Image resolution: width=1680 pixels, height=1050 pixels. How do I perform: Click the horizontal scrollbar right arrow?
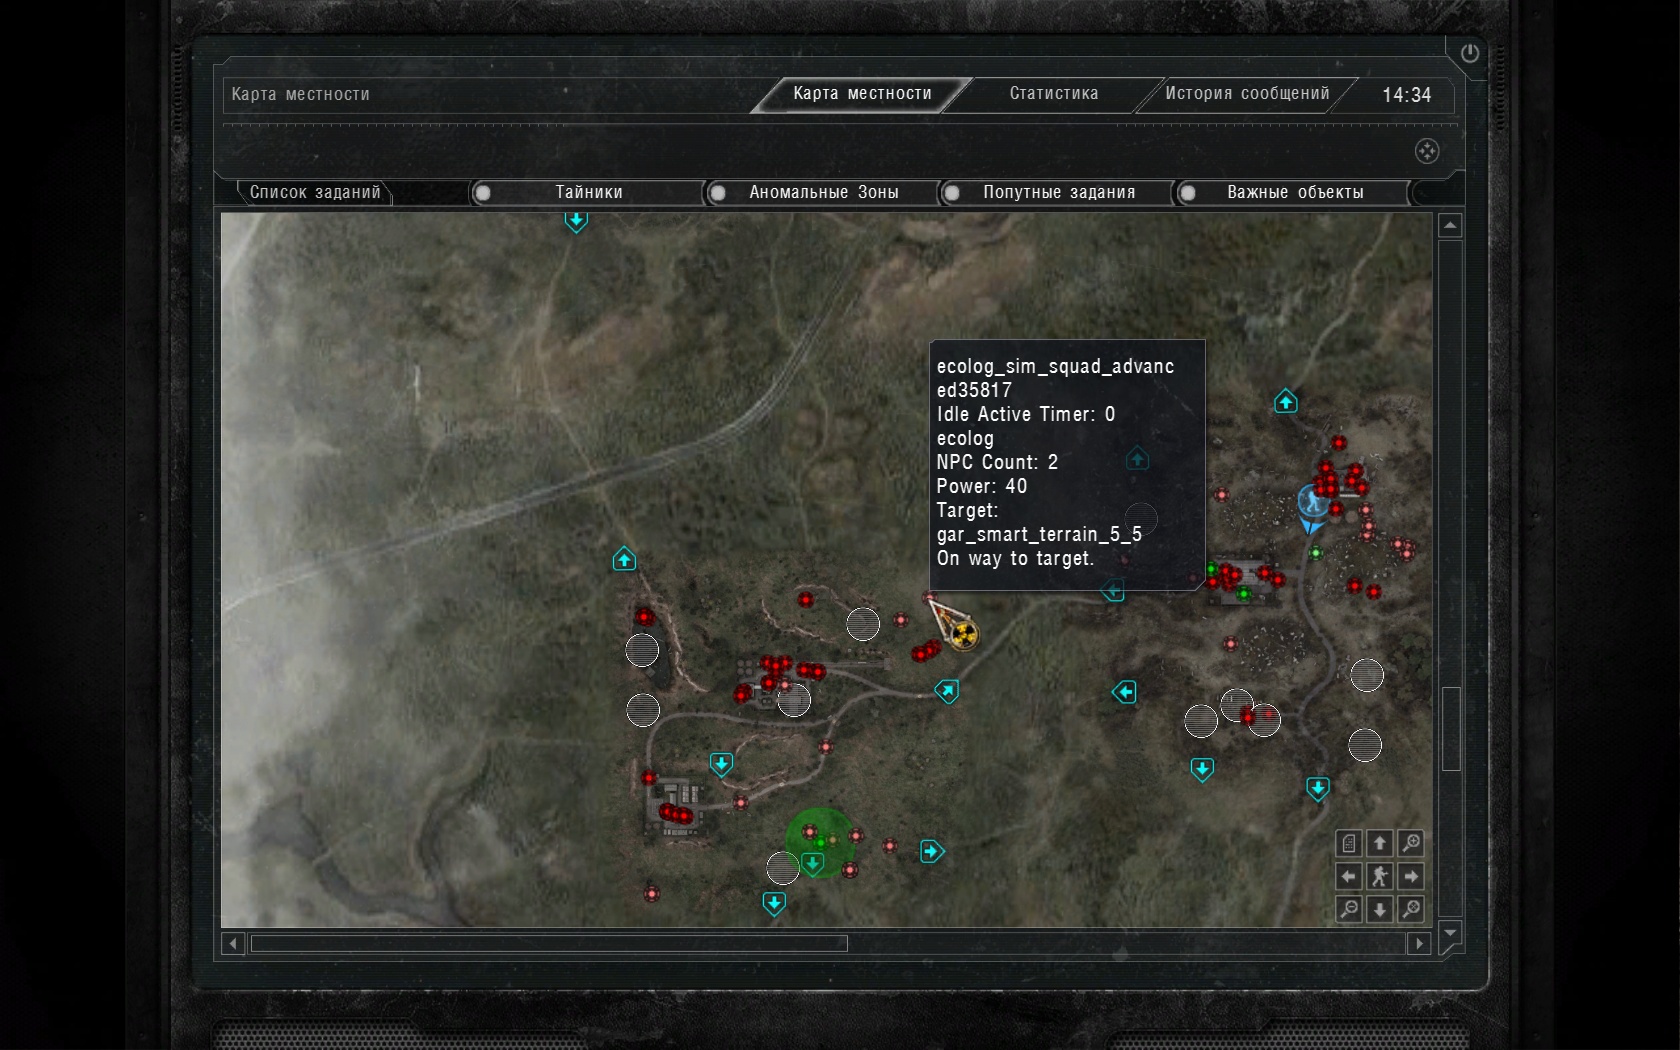point(1418,943)
